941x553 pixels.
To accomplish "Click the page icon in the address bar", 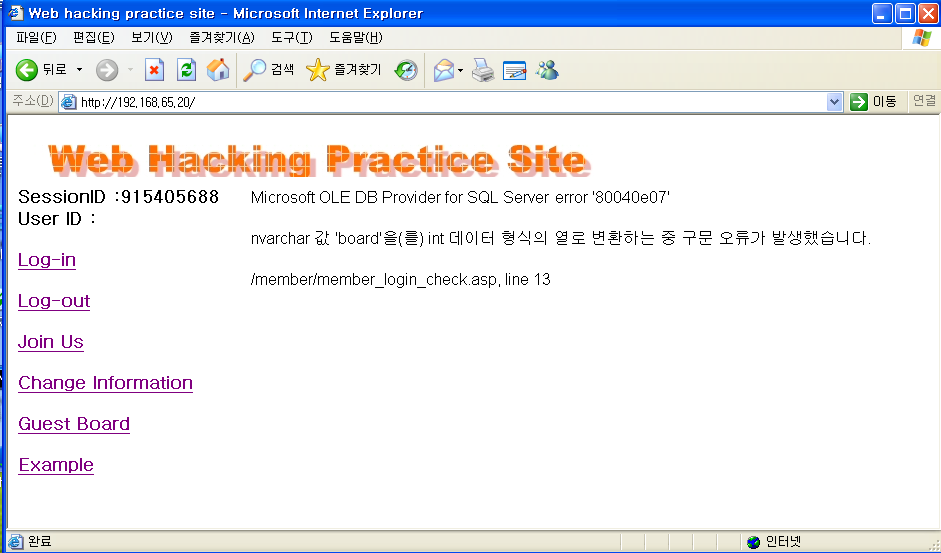I will click(69, 102).
